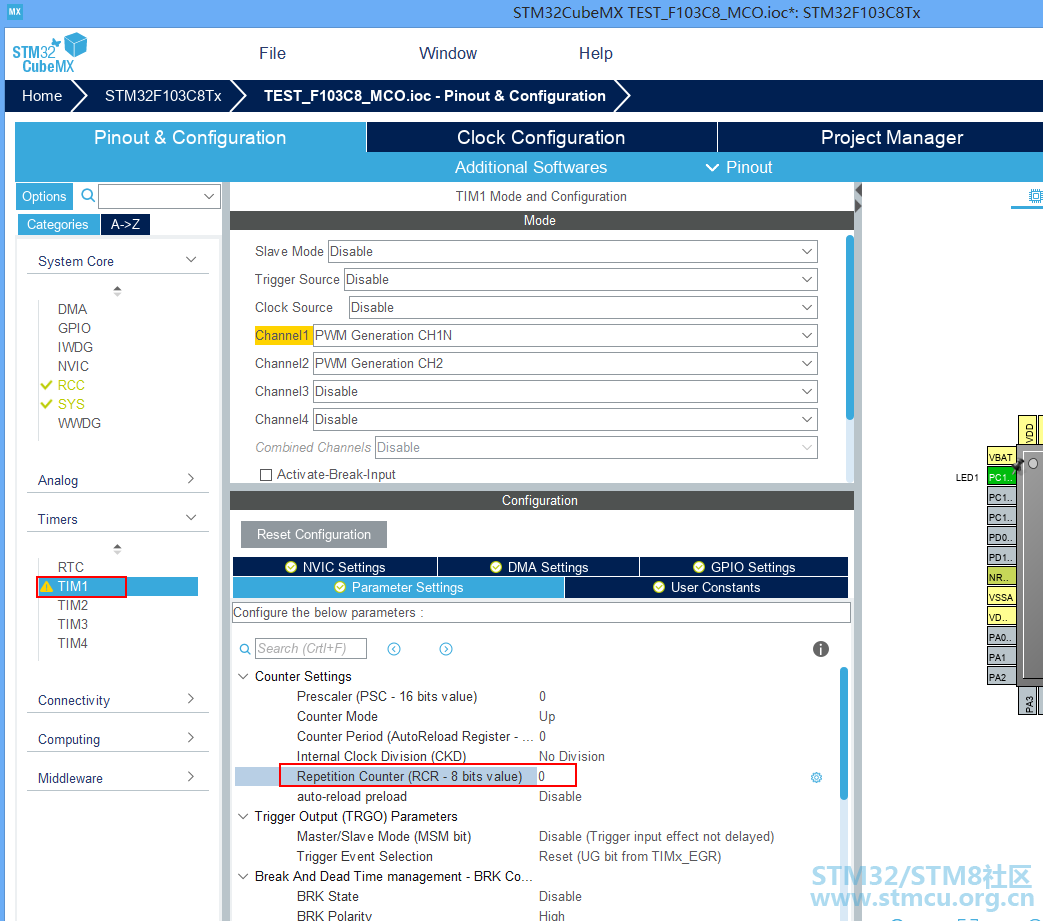1043x921 pixels.
Task: Click the STM32F103C8Tx breadcrumb
Action: [x=163, y=96]
